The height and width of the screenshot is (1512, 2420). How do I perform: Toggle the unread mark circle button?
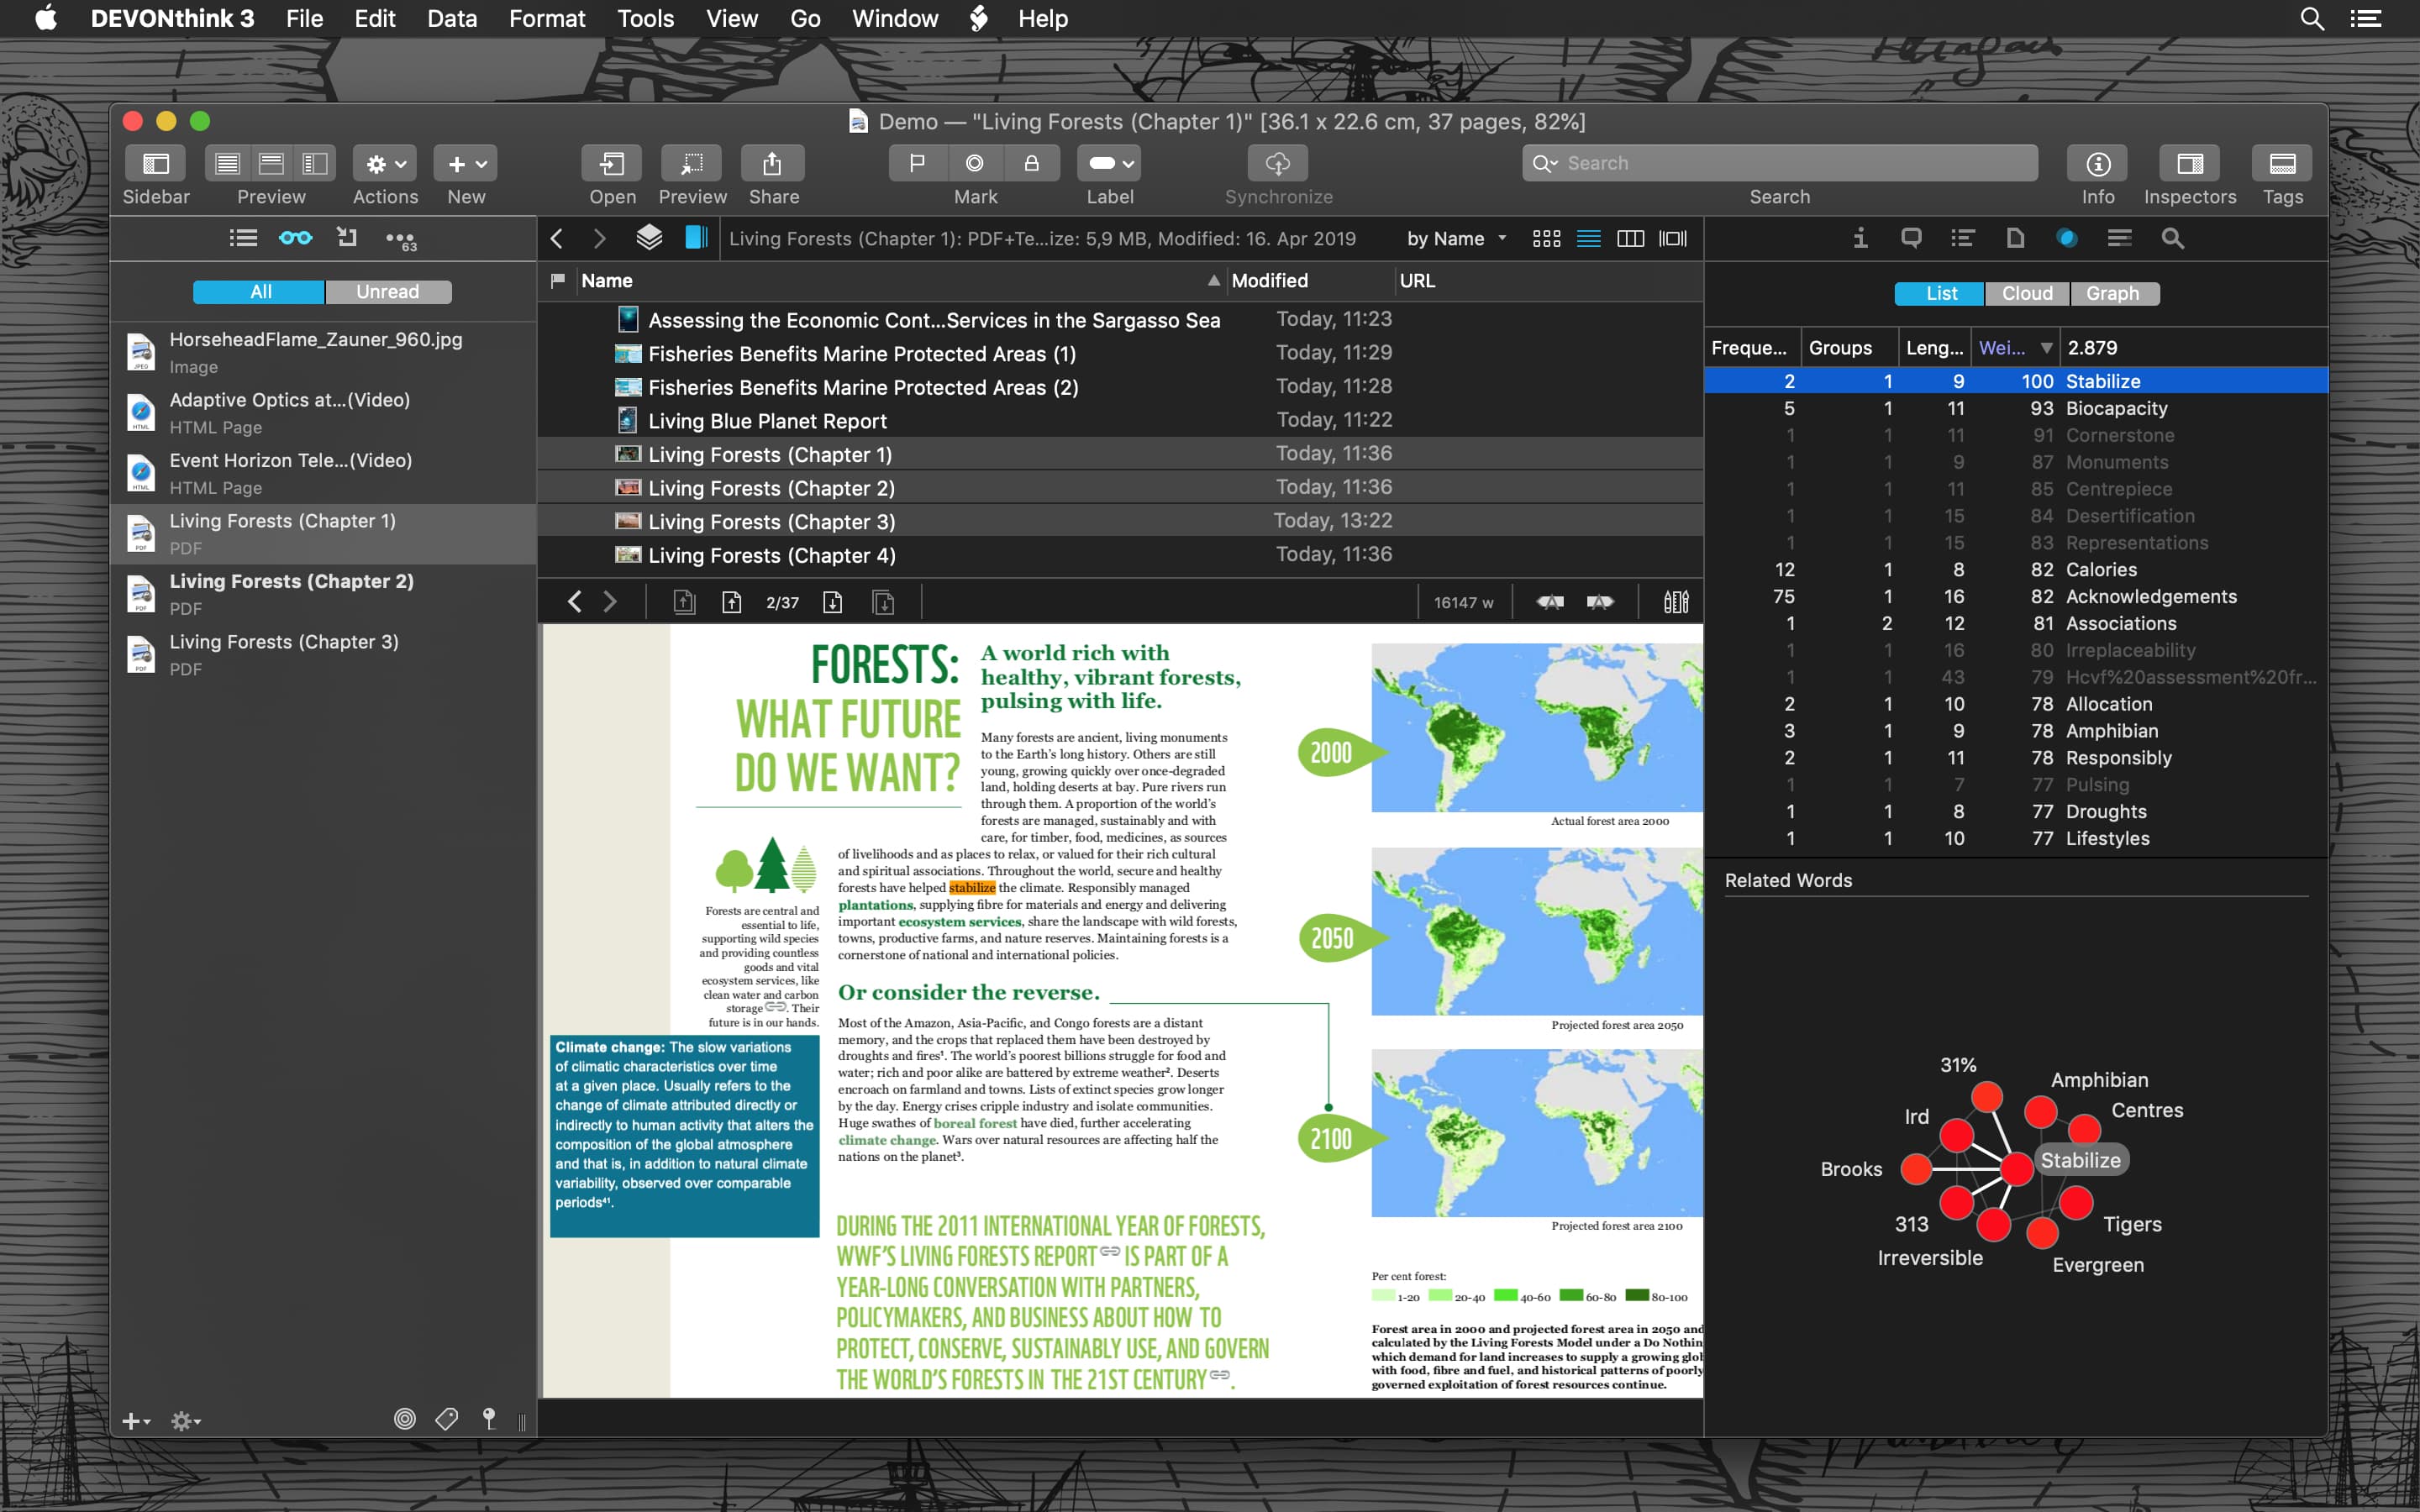974,163
